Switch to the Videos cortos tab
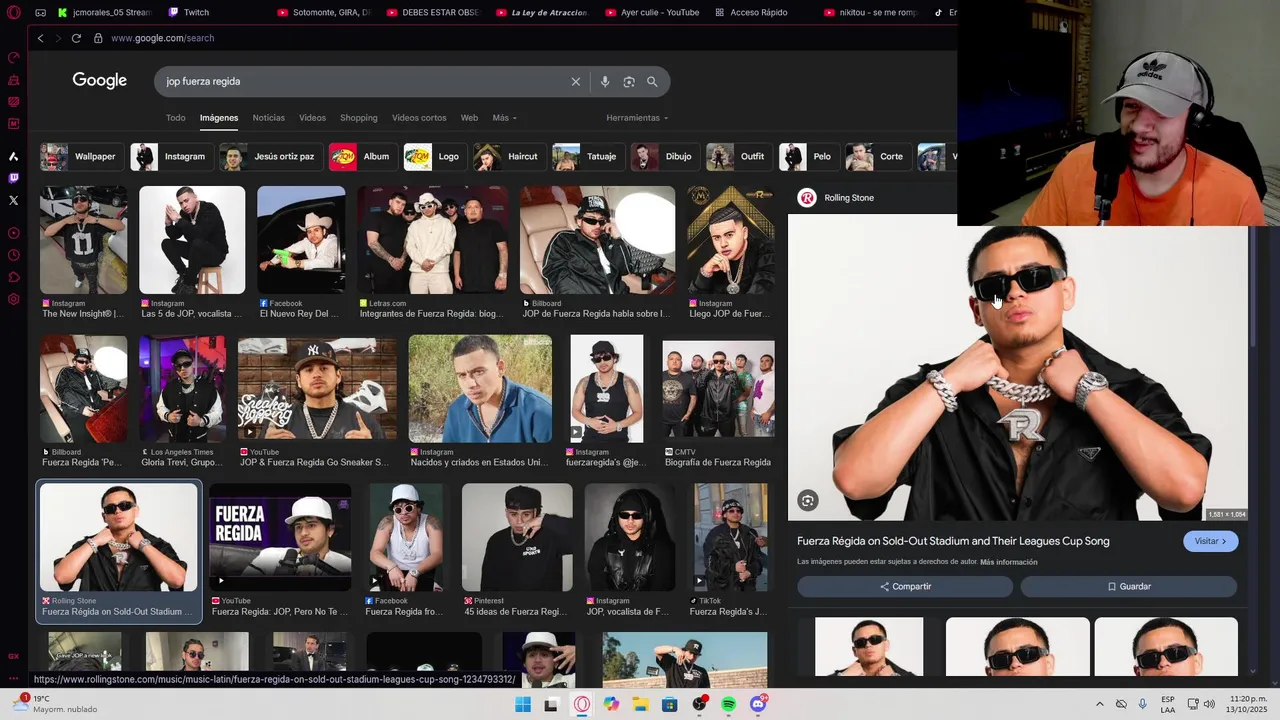The width and height of the screenshot is (1280, 720). [x=419, y=118]
